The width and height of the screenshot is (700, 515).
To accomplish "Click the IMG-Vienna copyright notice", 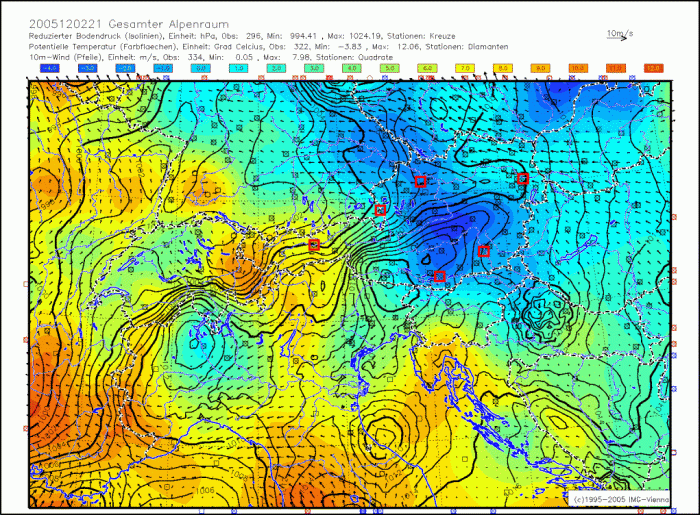I will tap(619, 497).
